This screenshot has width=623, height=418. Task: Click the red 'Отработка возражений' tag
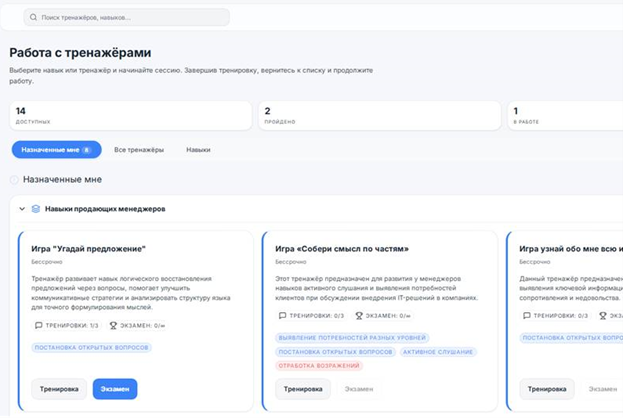(x=319, y=366)
